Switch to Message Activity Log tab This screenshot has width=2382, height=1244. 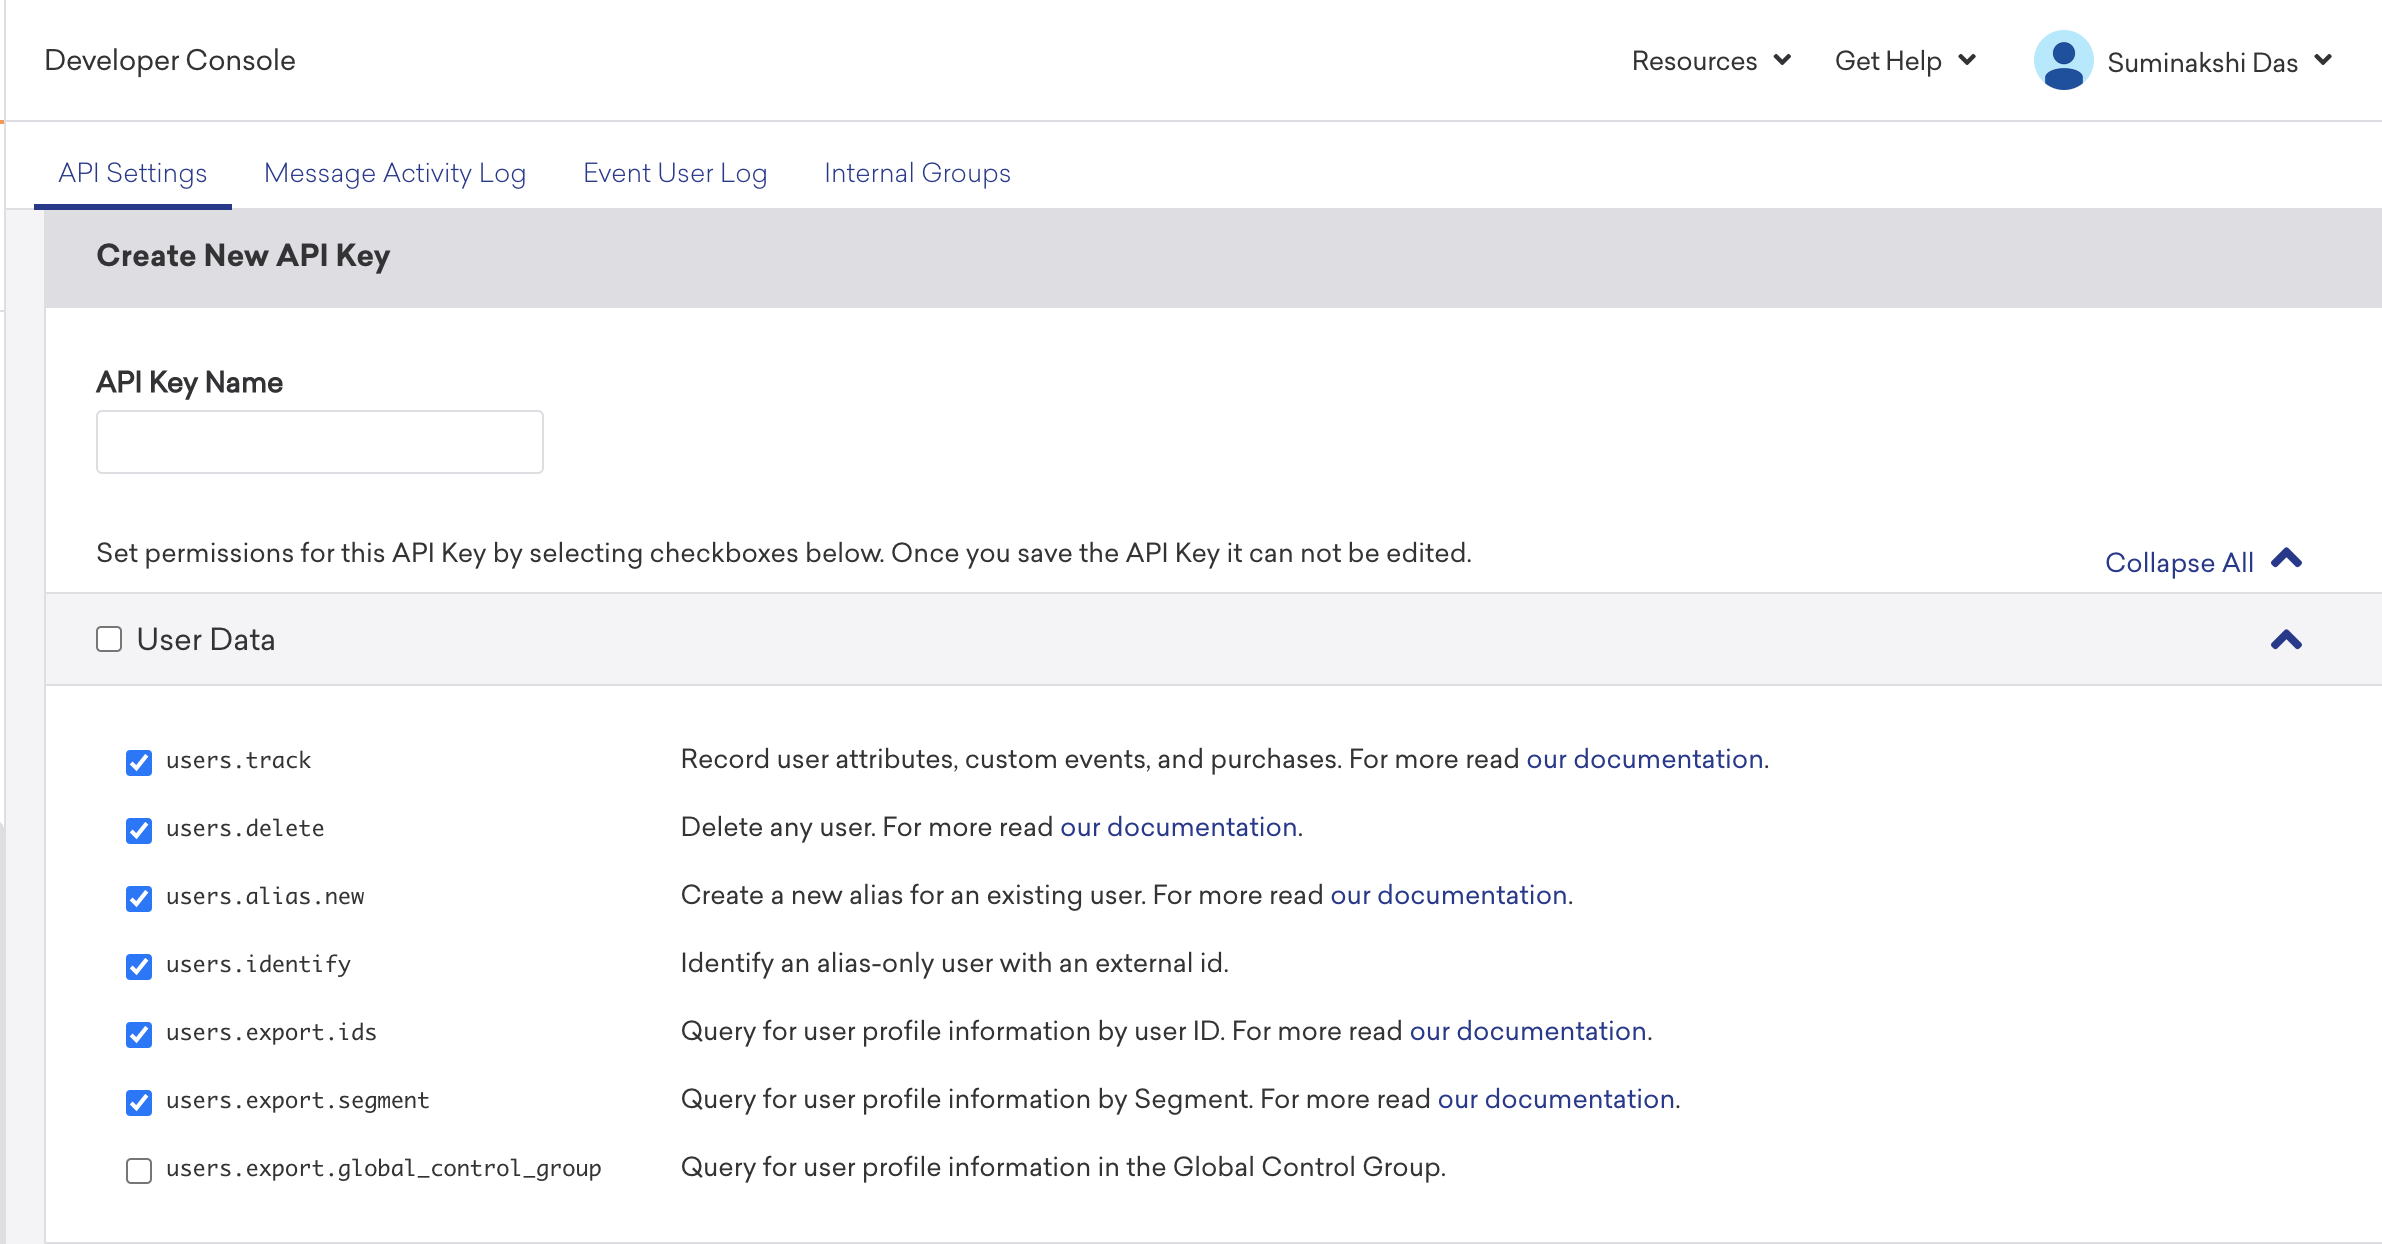(x=394, y=173)
